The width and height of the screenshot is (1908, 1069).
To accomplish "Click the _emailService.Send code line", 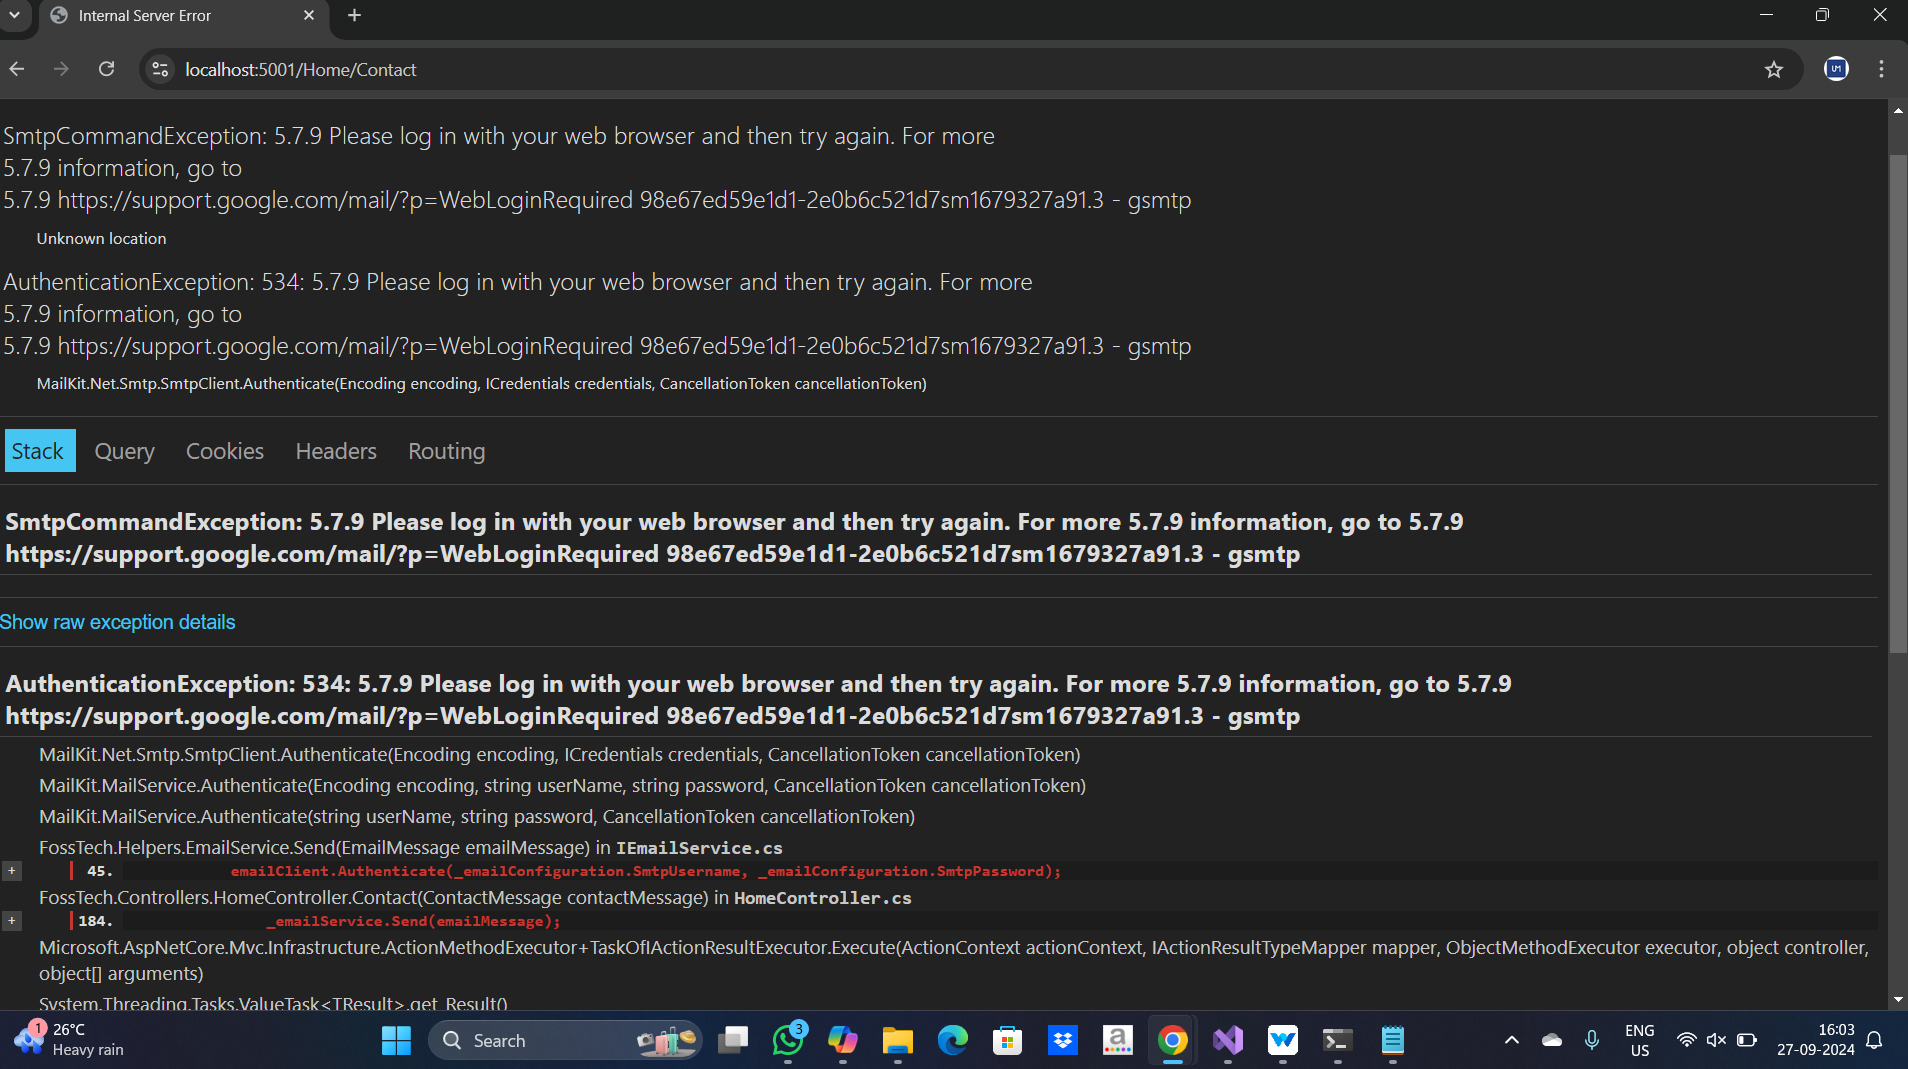I will click(413, 921).
